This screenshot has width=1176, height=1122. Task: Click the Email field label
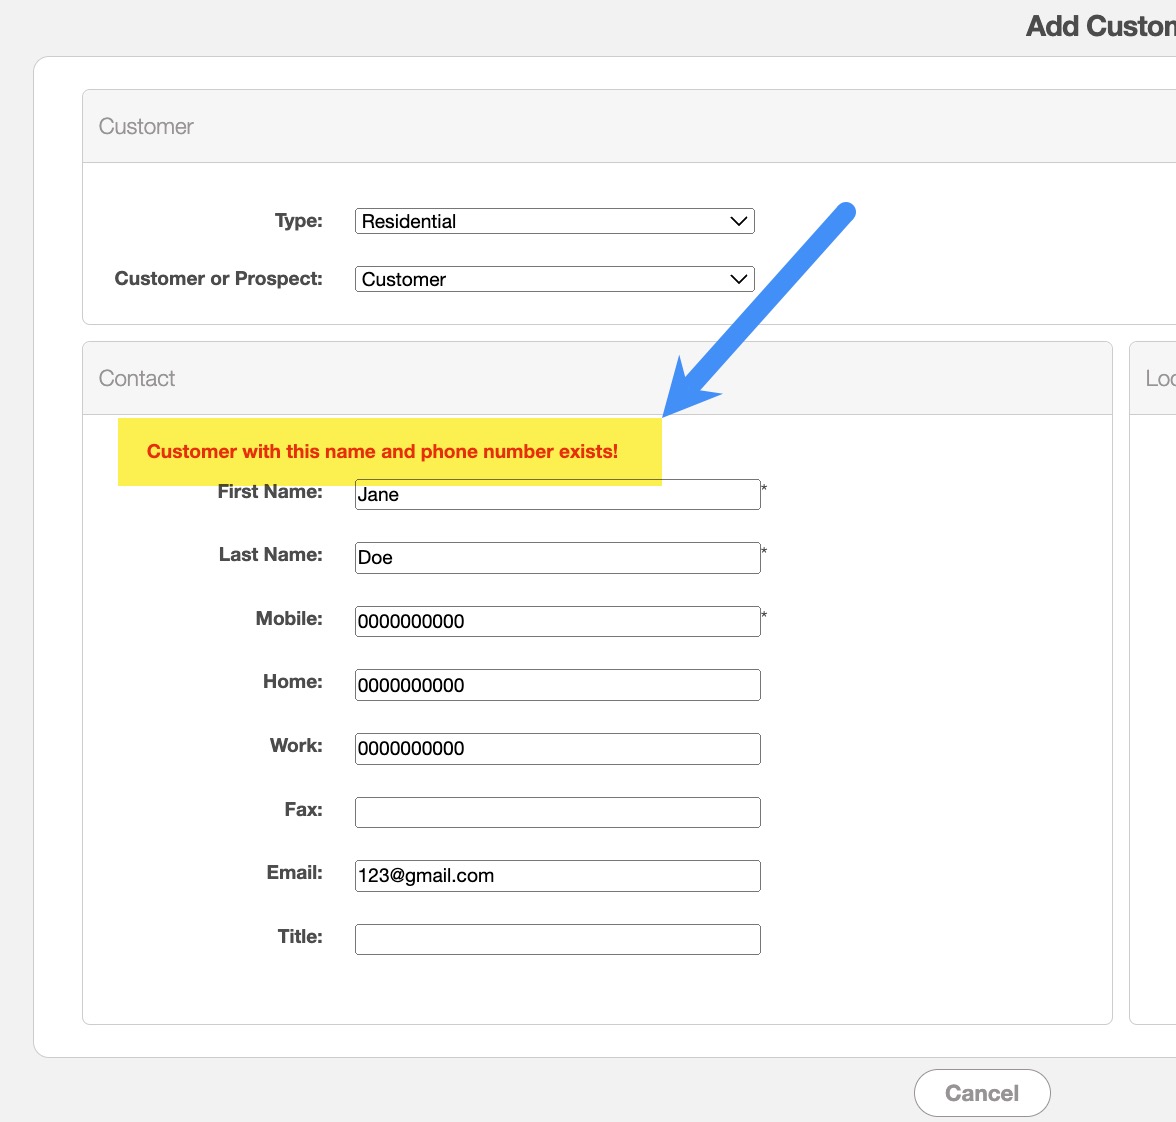click(x=294, y=873)
